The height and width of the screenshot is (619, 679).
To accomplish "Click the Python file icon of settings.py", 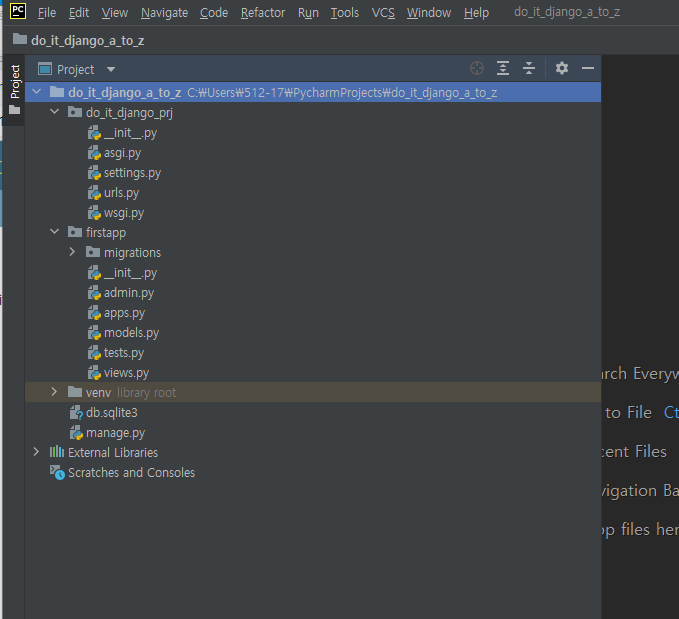I will click(94, 173).
